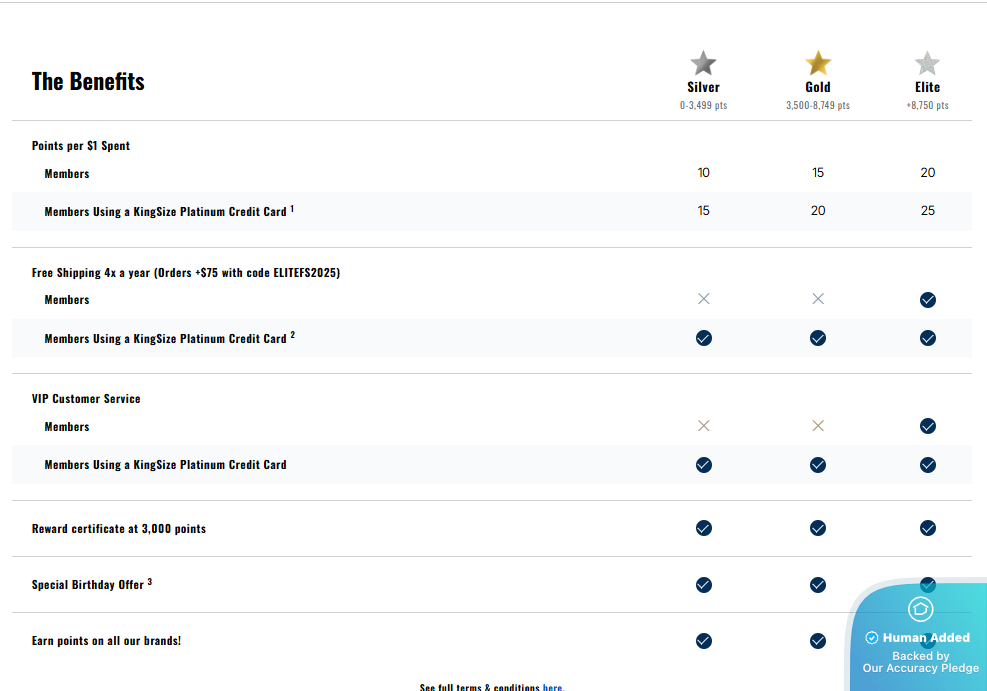
Task: Click the house icon in Accuracy Pledge badge
Action: [x=920, y=609]
